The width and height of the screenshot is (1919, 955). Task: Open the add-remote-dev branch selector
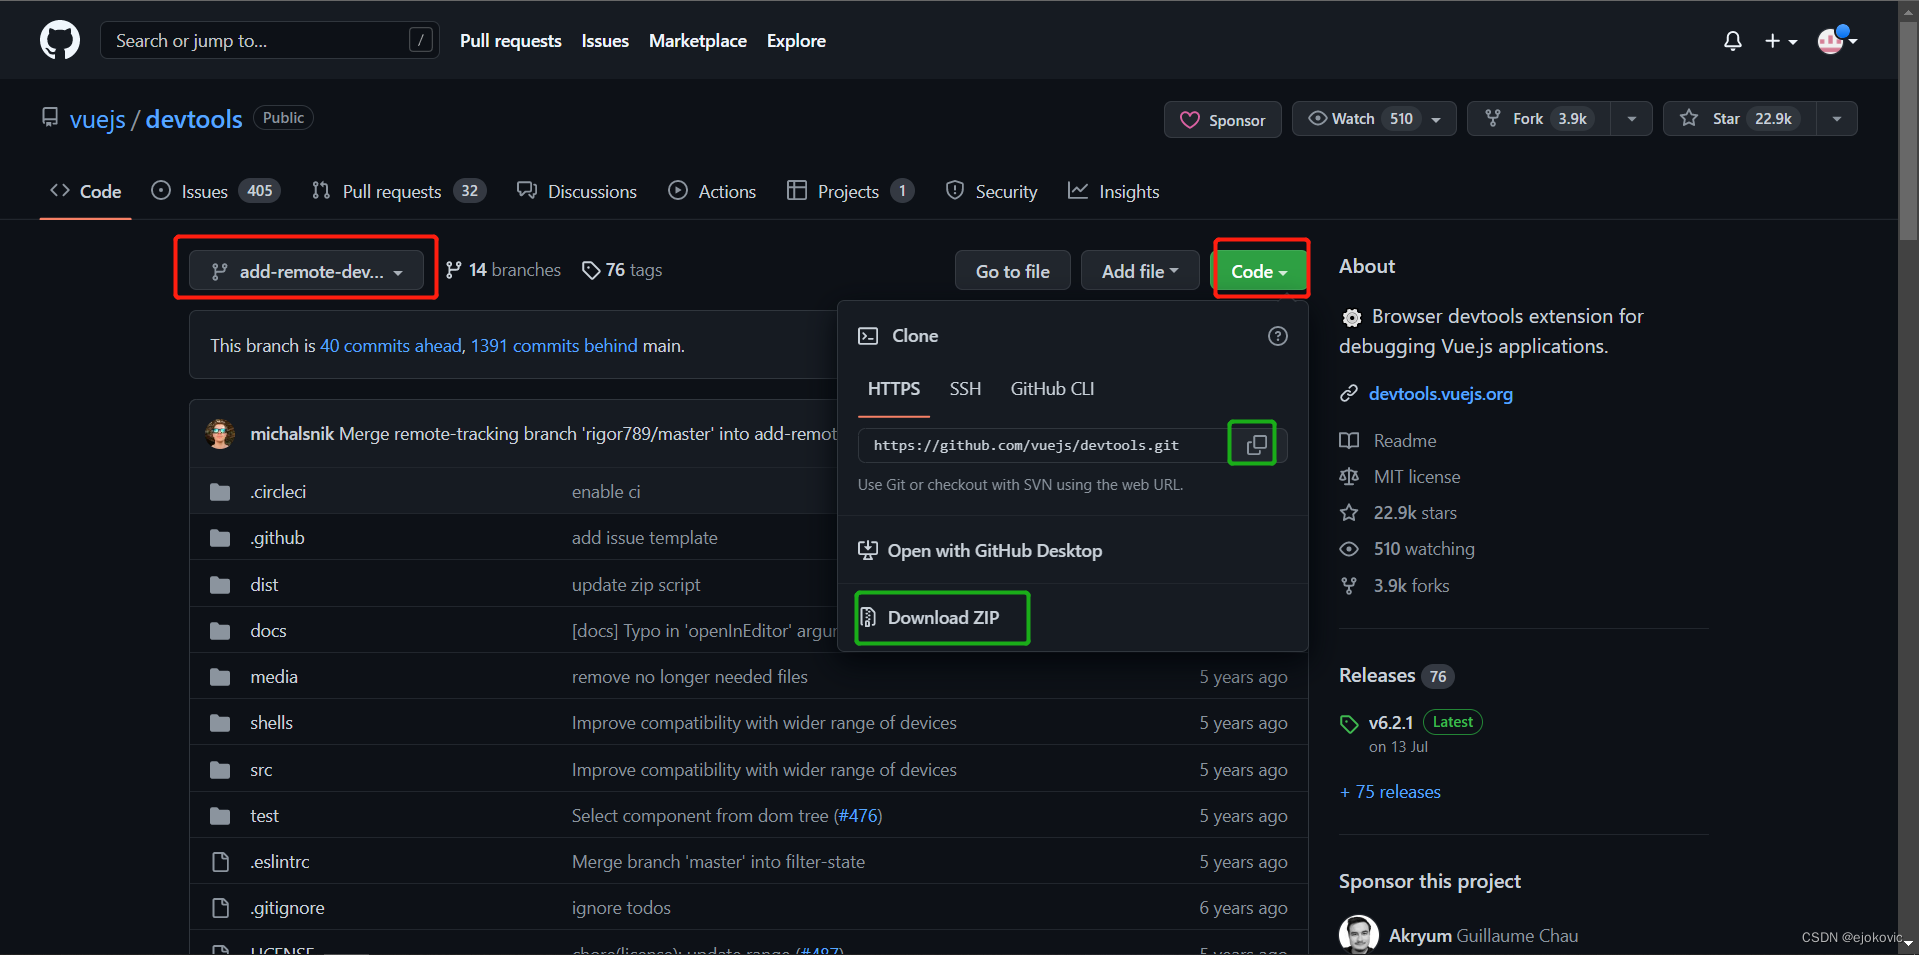click(306, 271)
